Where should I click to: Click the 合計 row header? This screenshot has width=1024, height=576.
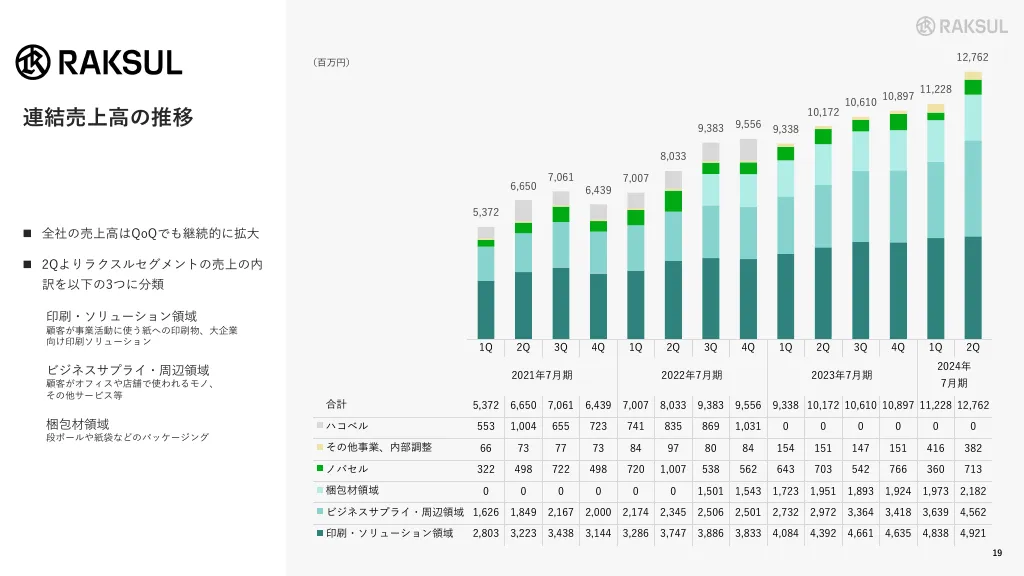pyautogui.click(x=336, y=404)
